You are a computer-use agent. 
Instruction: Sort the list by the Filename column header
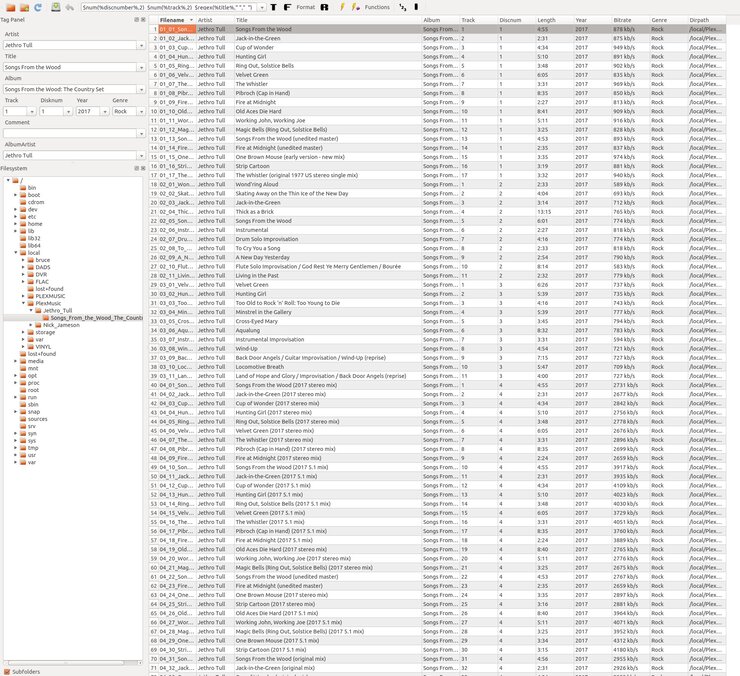(x=177, y=20)
